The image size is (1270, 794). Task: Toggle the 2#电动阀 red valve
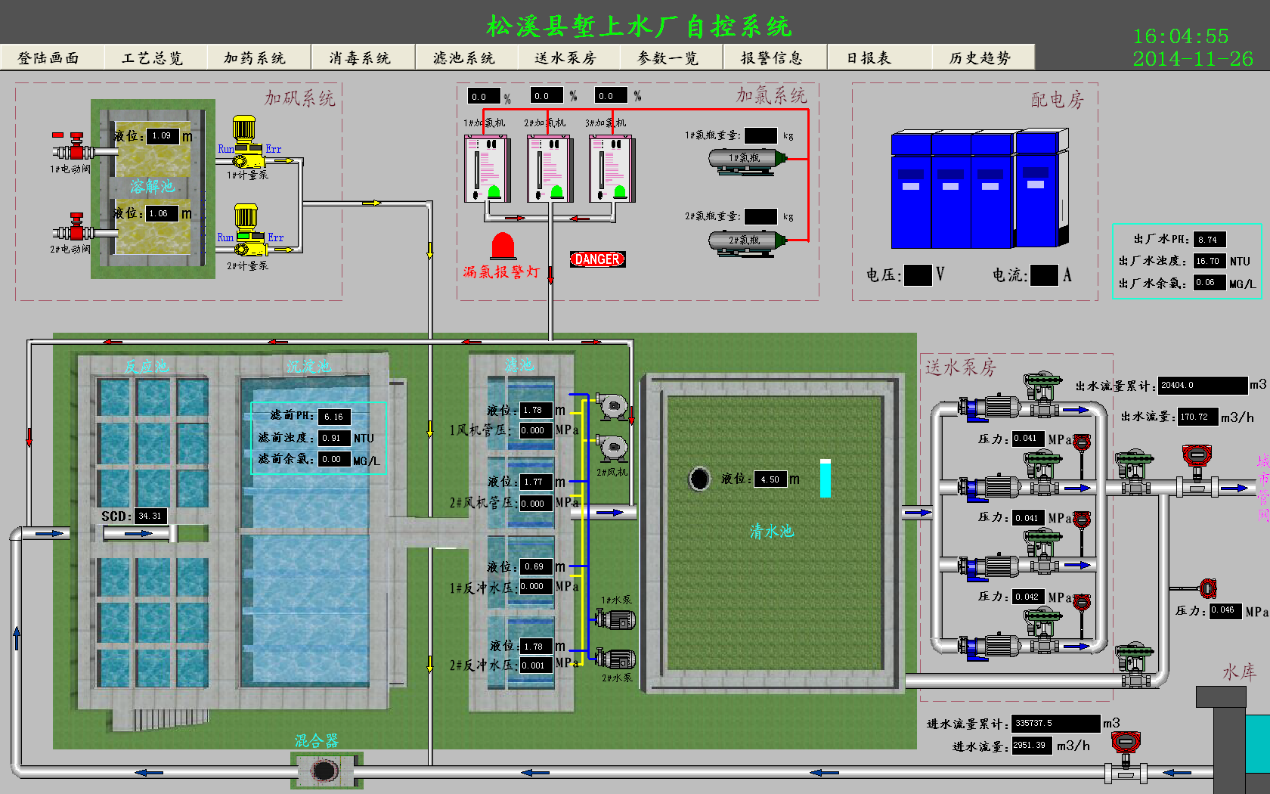[71, 227]
